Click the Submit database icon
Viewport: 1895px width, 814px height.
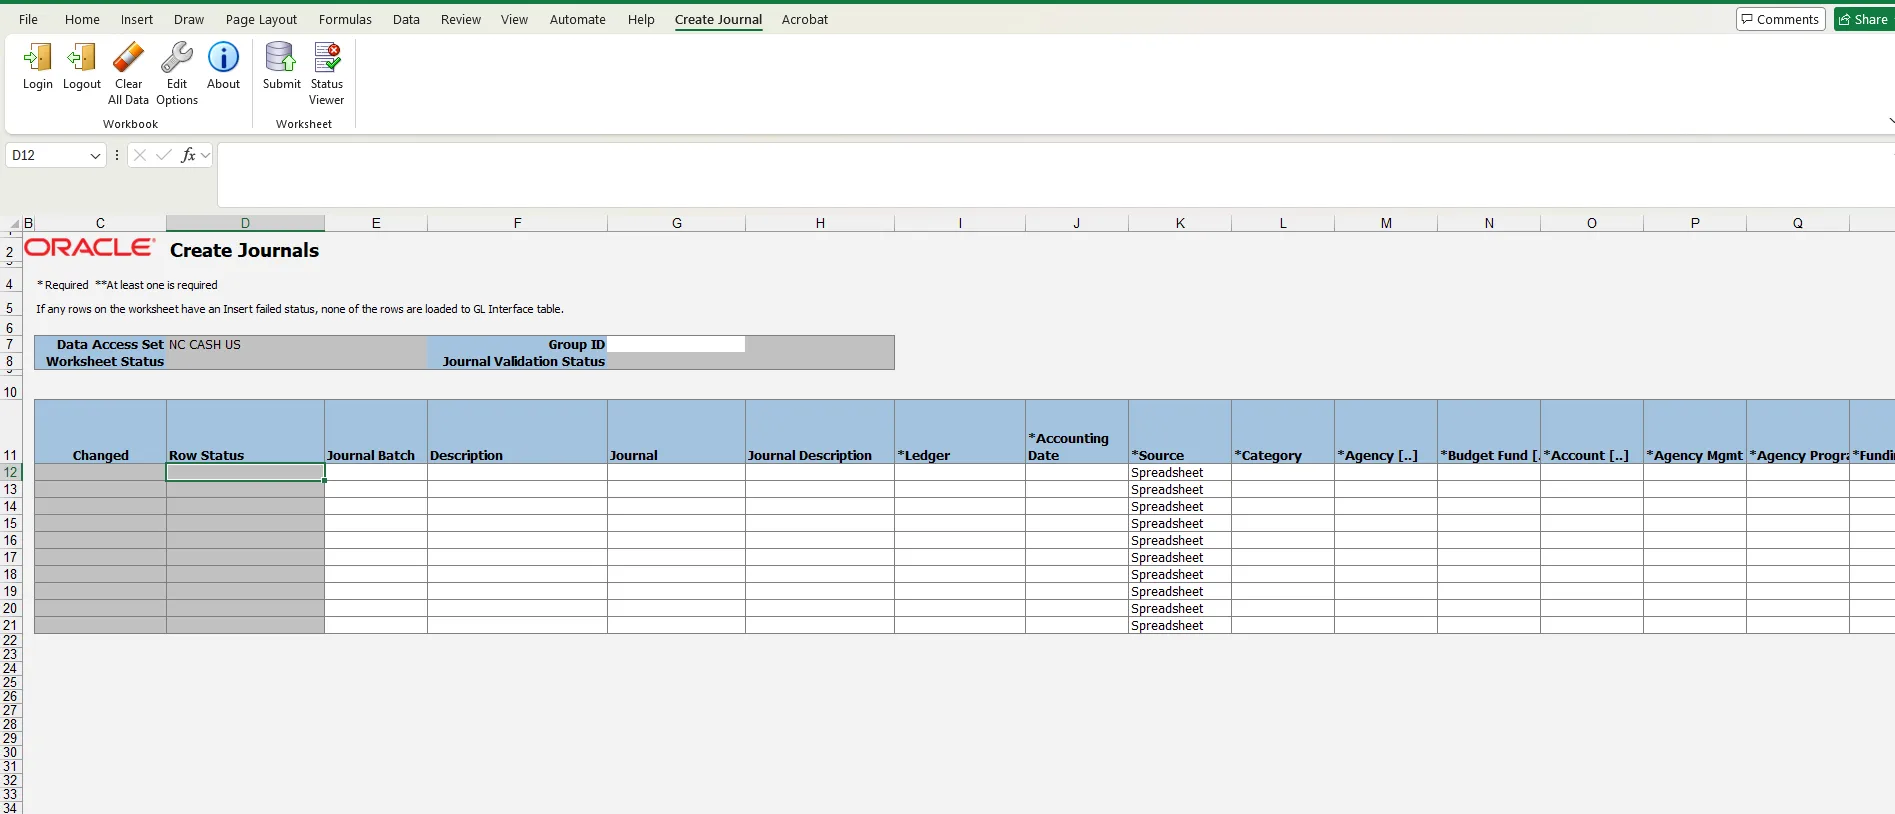(281, 58)
